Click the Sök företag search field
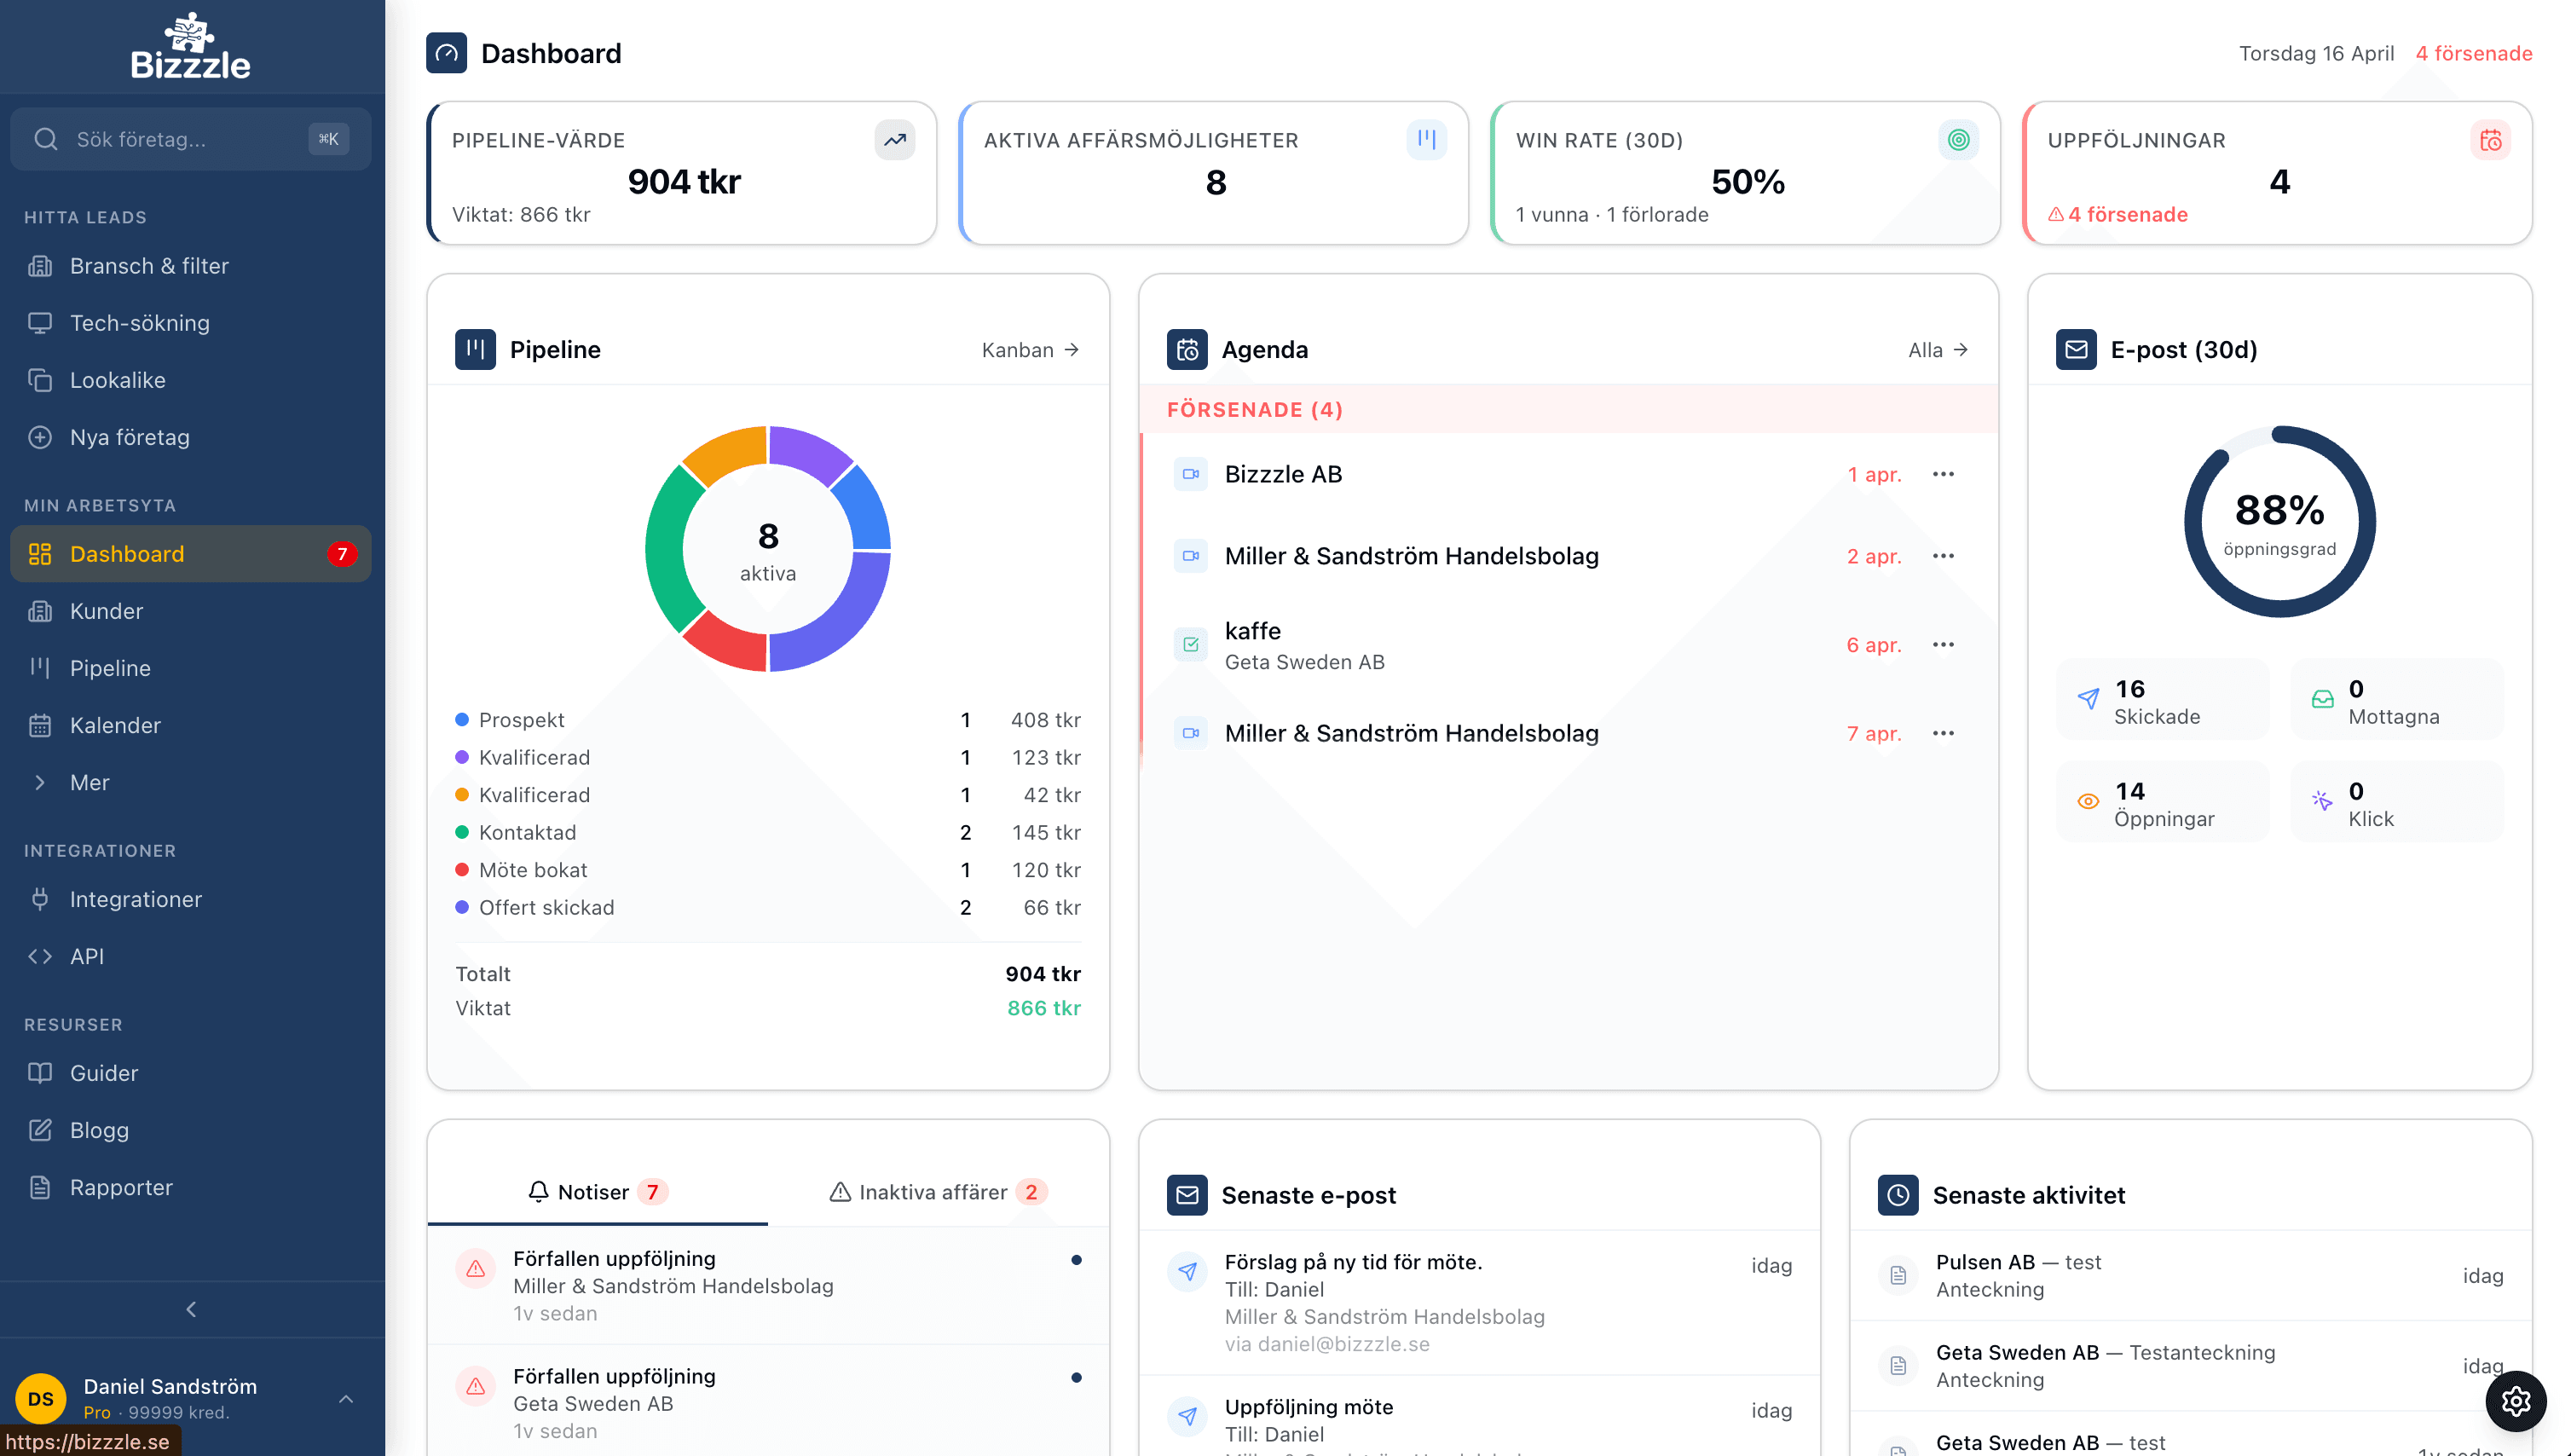Viewport: 2571px width, 1456px height. (160, 139)
